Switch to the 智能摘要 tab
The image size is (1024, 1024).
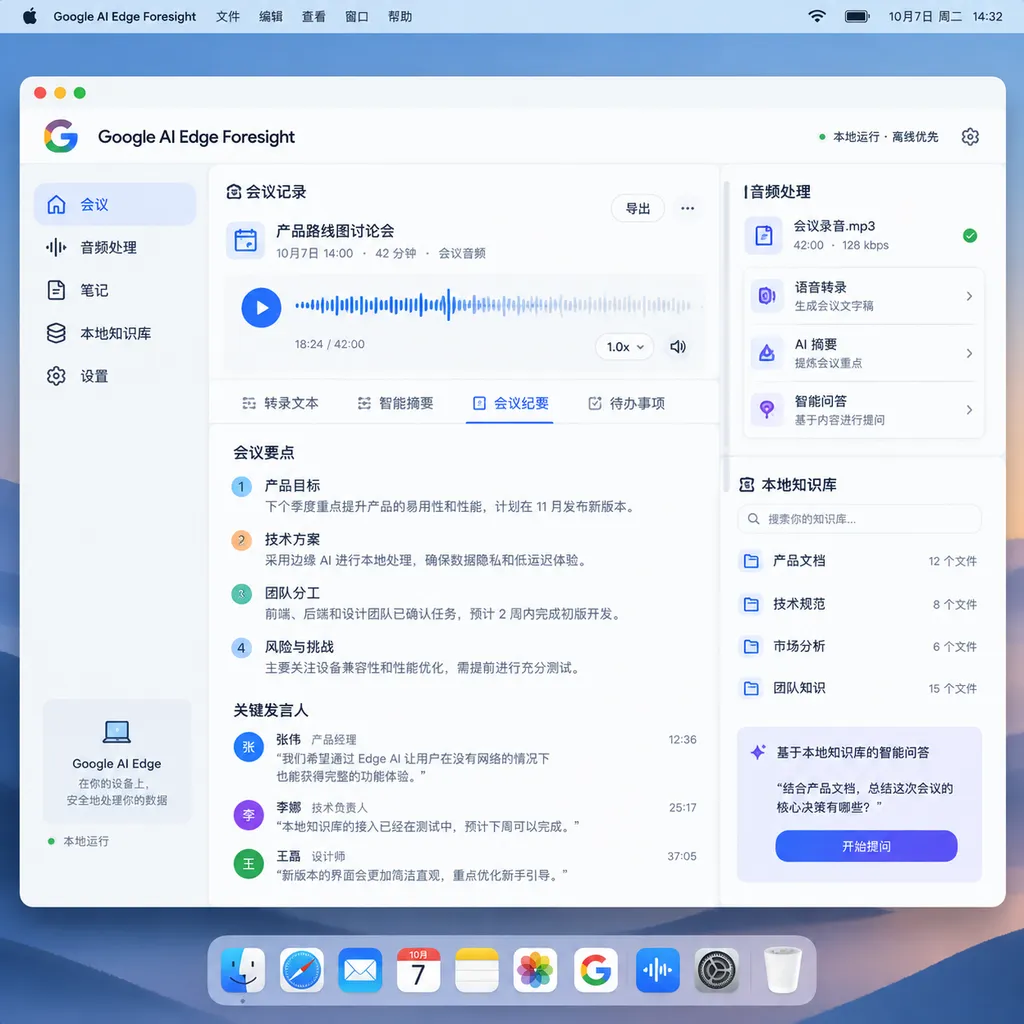396,404
